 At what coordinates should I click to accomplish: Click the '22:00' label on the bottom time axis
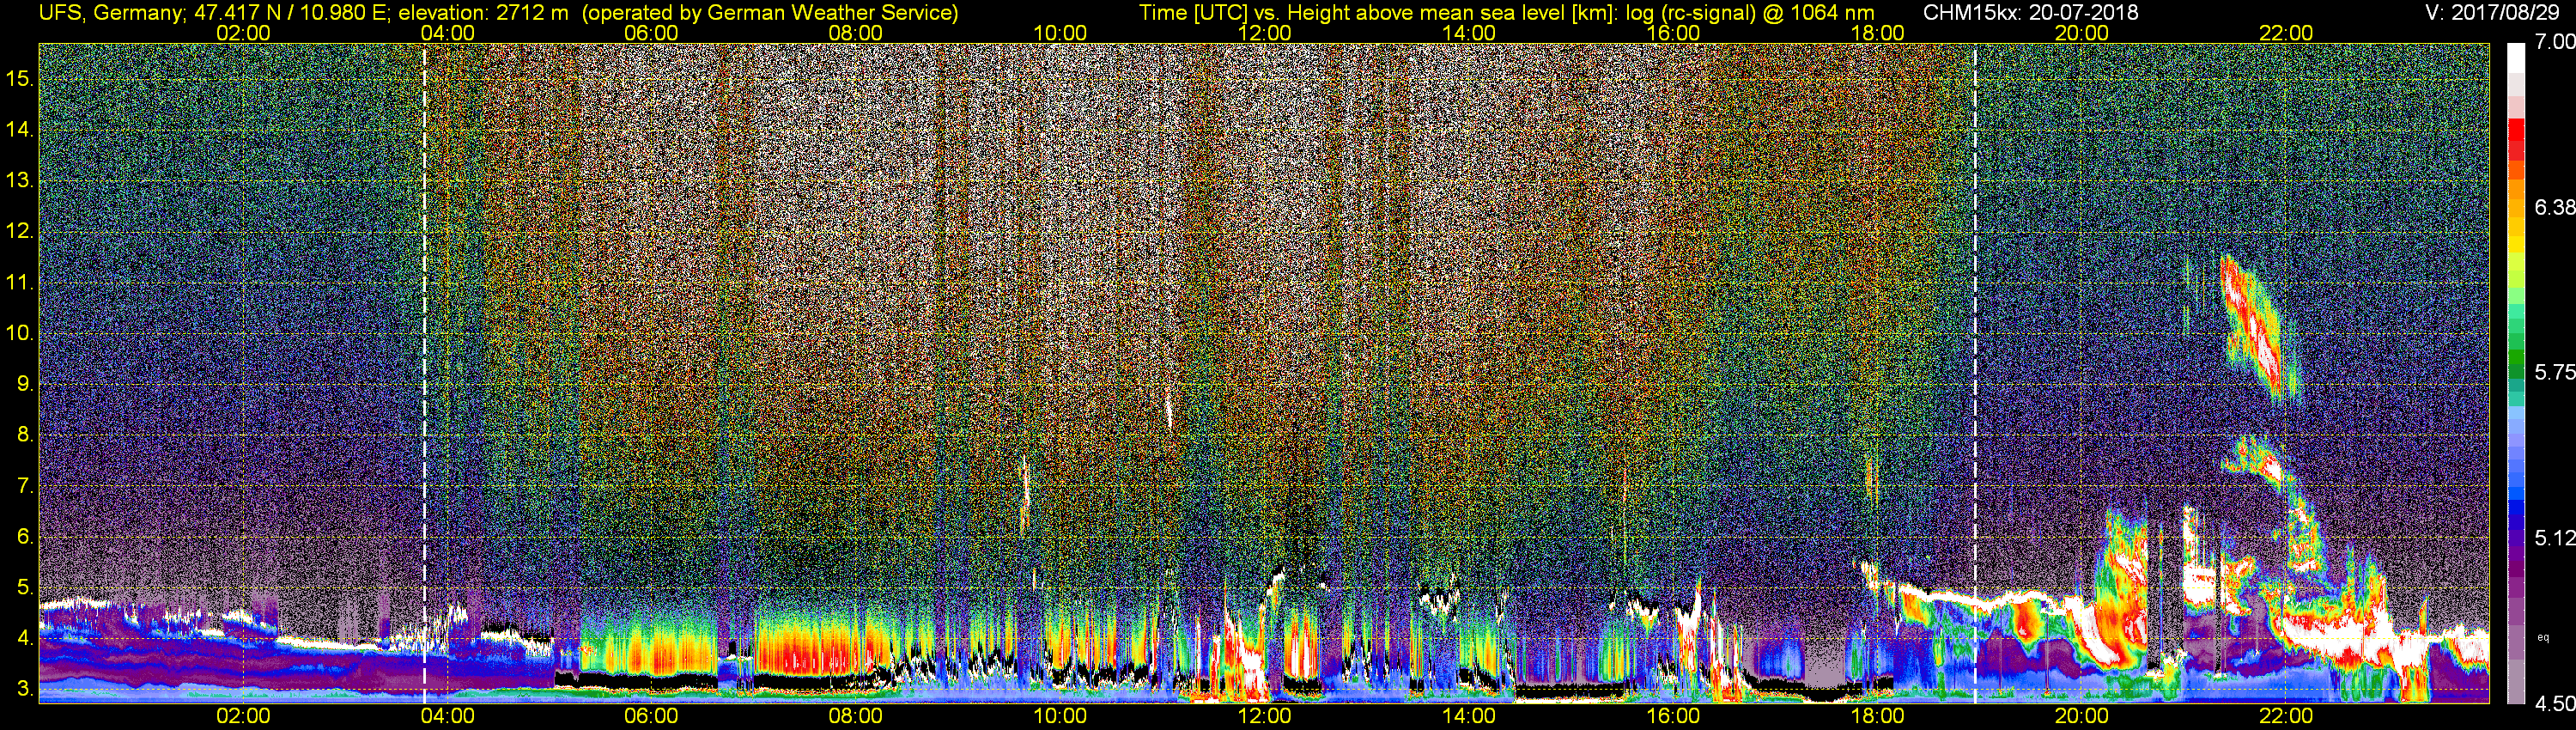click(2286, 716)
